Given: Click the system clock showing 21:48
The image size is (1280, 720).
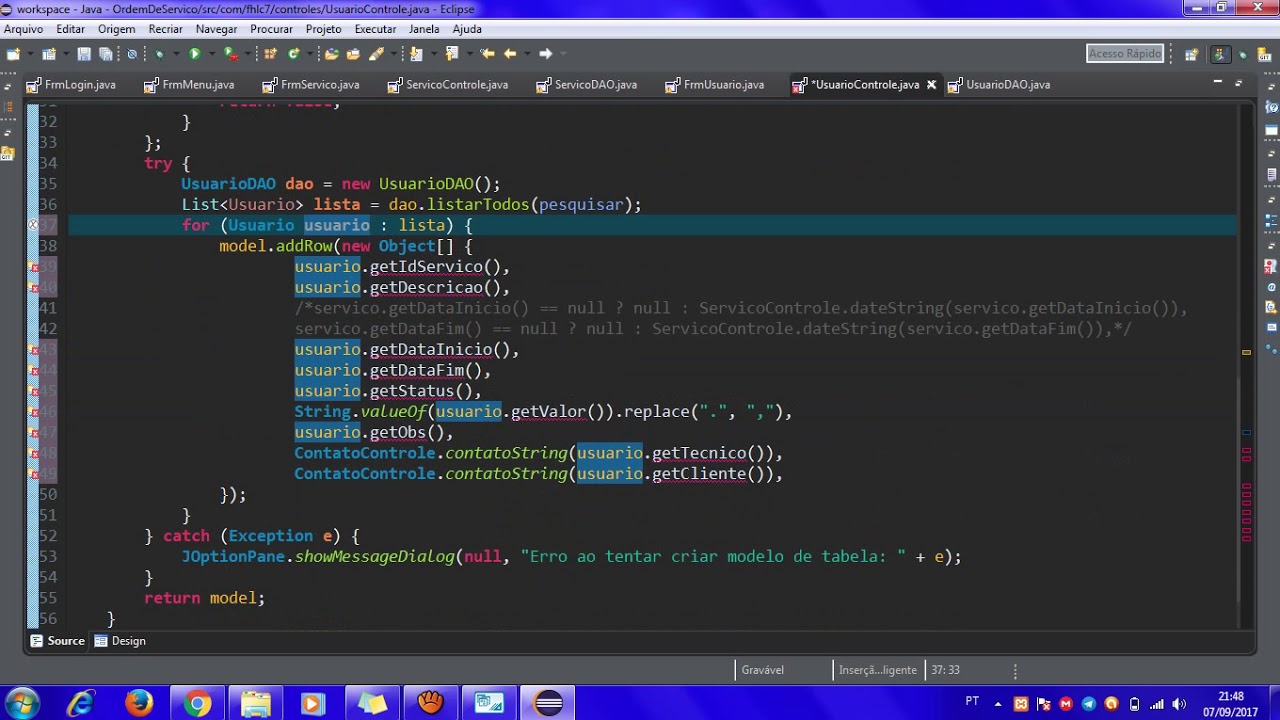Looking at the screenshot, I should pos(1231,696).
